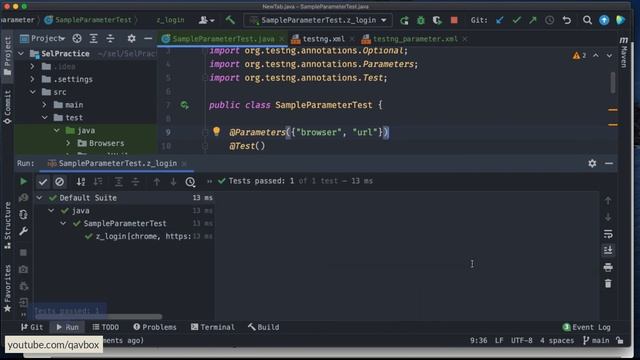The width and height of the screenshot is (640, 360).
Task: Collapse the SelPractice root folder
Action: point(21,53)
